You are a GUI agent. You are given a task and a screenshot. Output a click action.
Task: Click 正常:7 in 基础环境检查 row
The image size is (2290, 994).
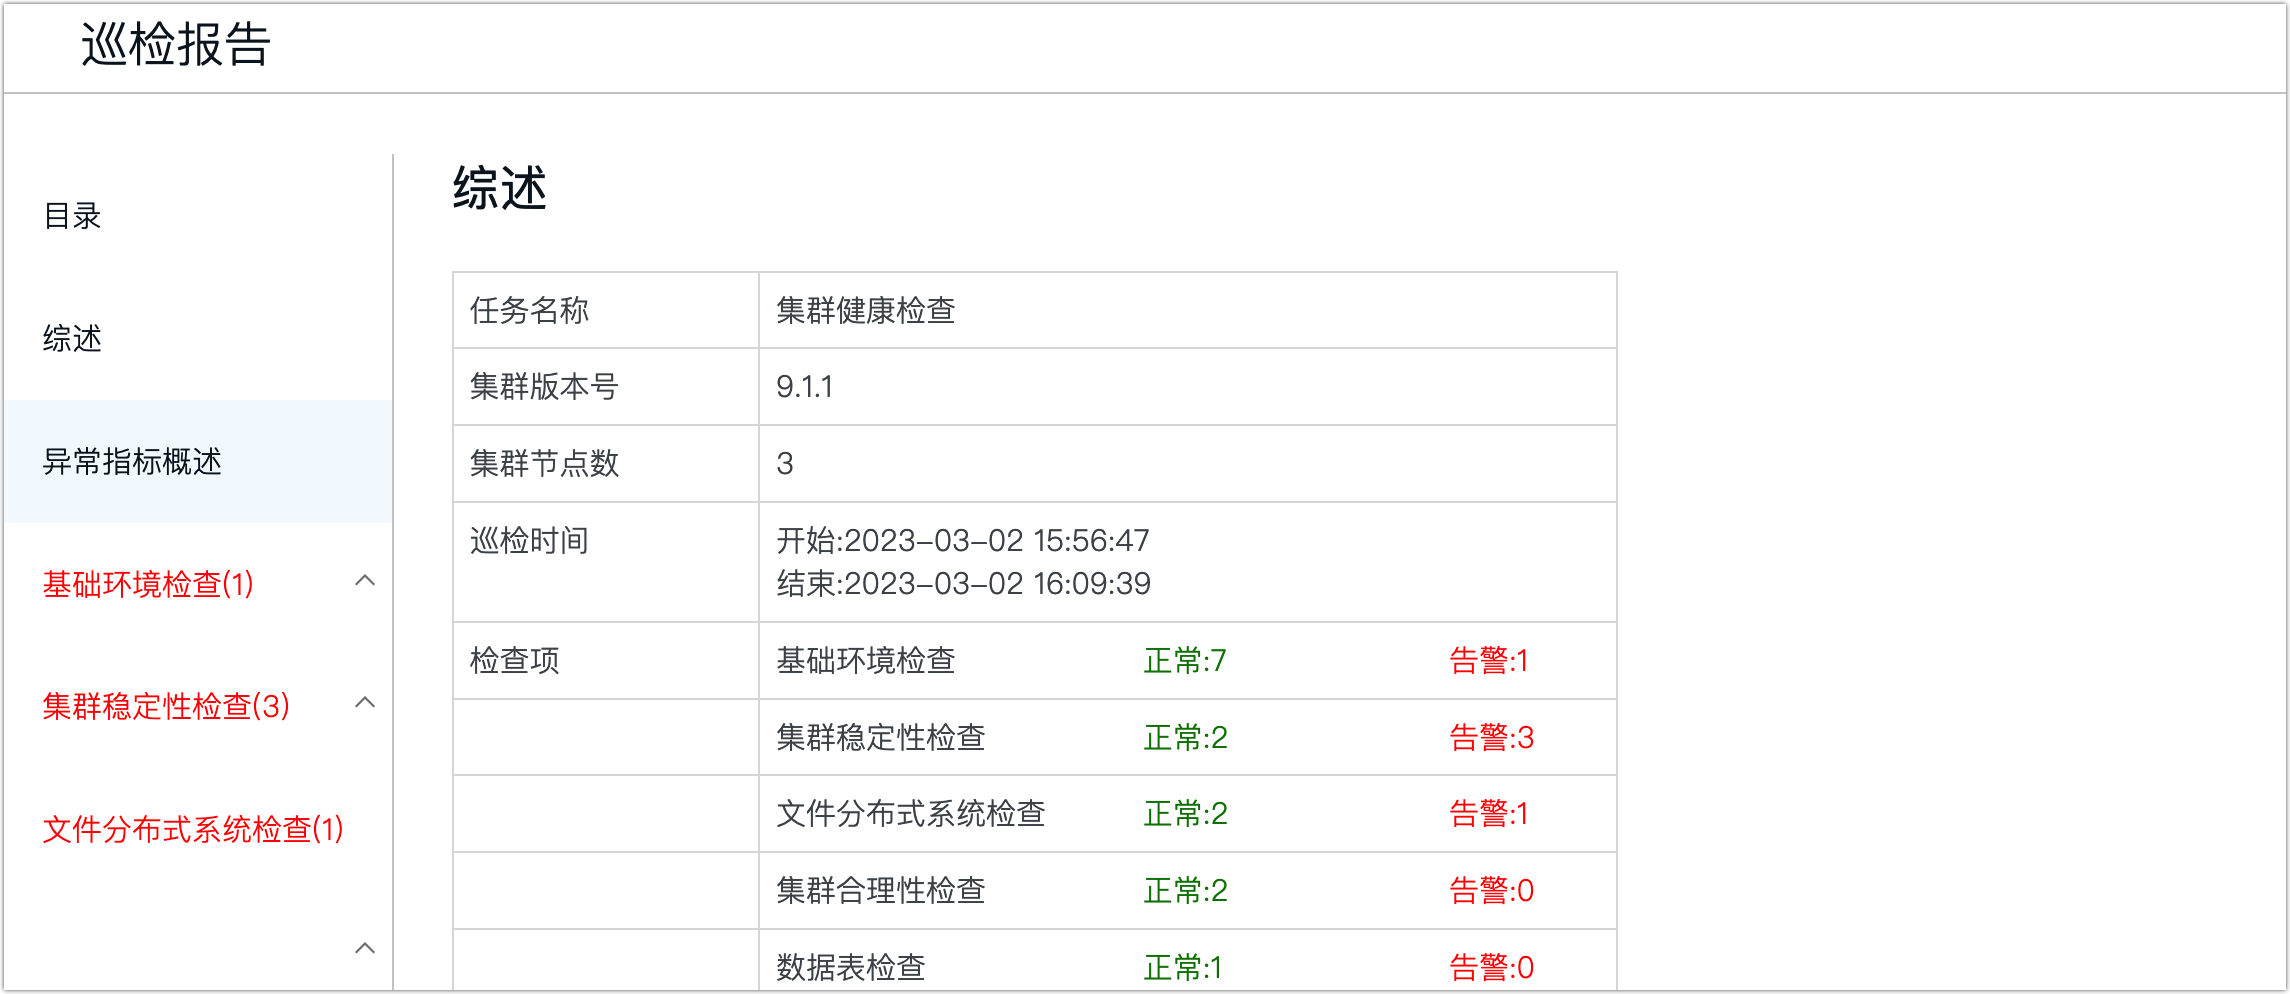click(1185, 661)
